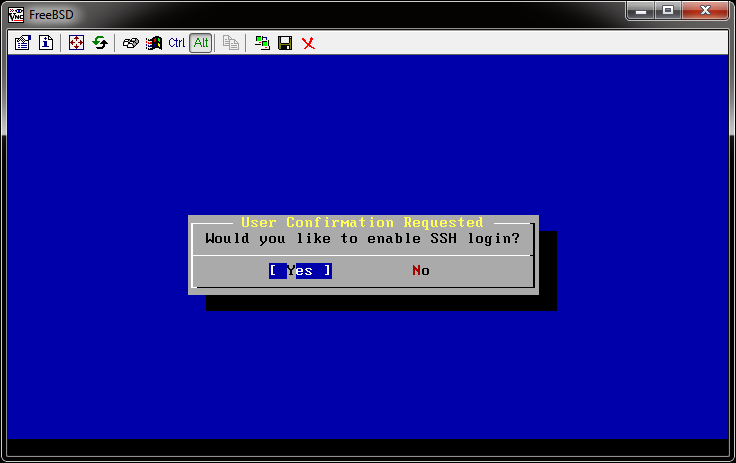Viewport: 736px width, 463px height.
Task: Minimize the FreeBSD VNC window
Action: coord(641,10)
